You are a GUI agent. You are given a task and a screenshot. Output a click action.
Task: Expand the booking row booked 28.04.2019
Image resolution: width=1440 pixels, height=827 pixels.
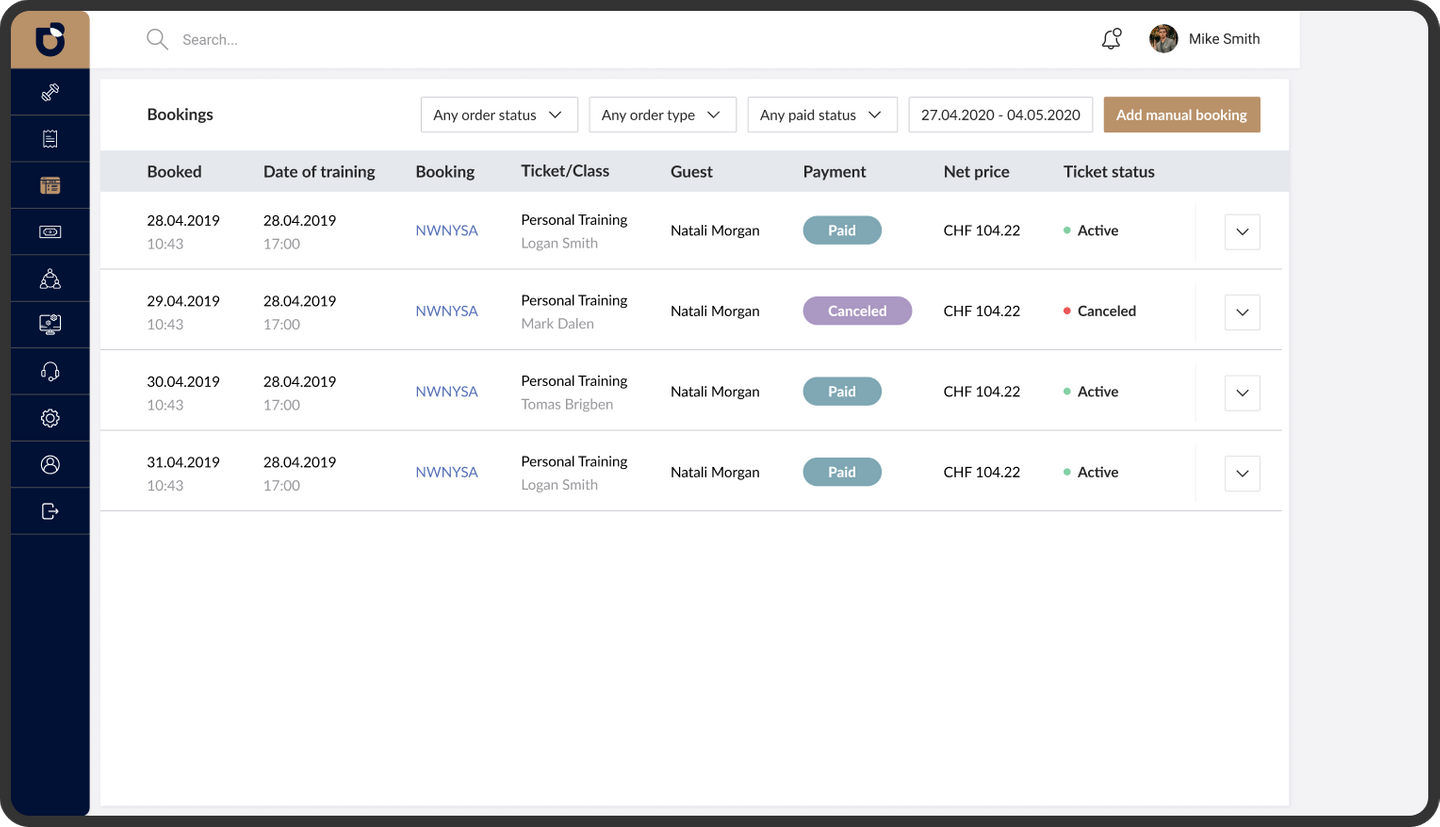click(1242, 231)
